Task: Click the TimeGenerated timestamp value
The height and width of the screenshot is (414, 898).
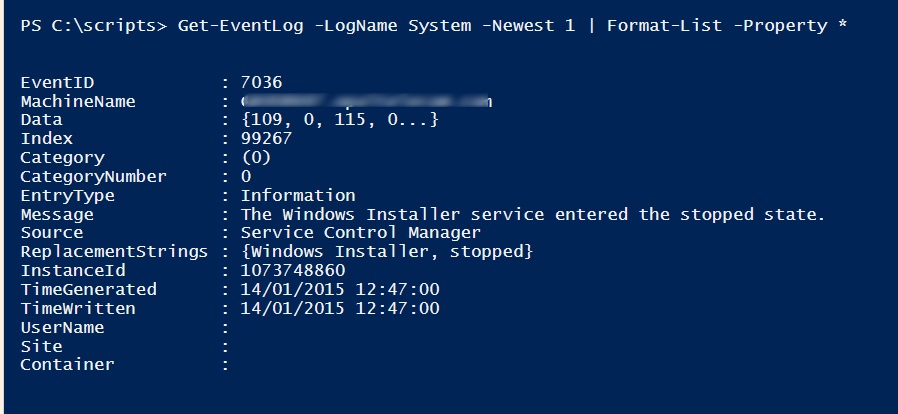Action: 340,290
